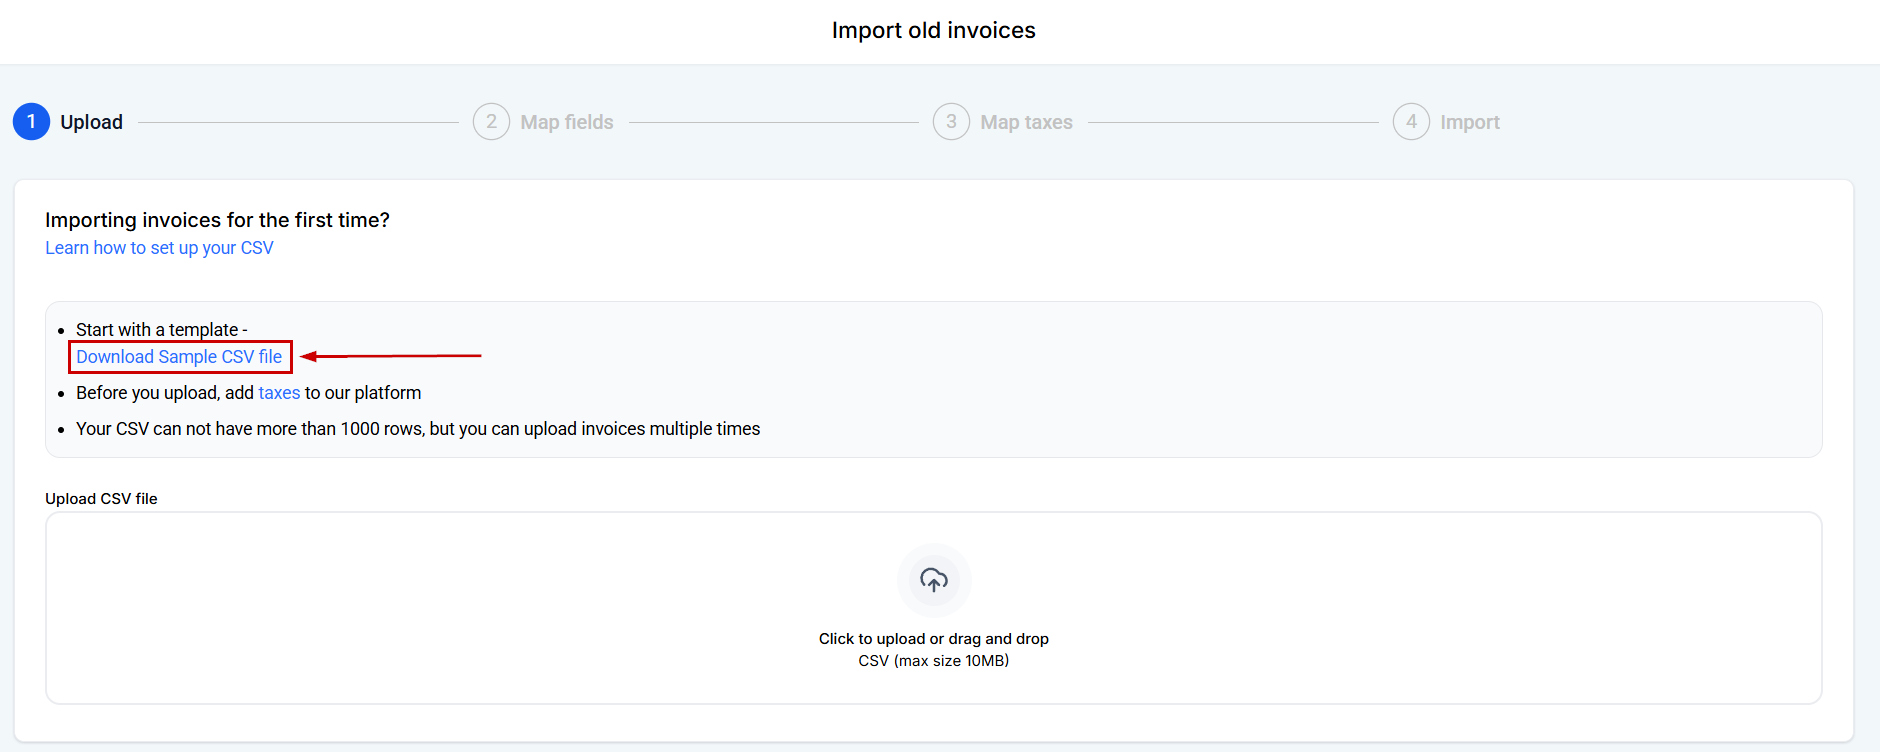
Task: Click 'Click to upload or drag and drop' text
Action: [933, 639]
